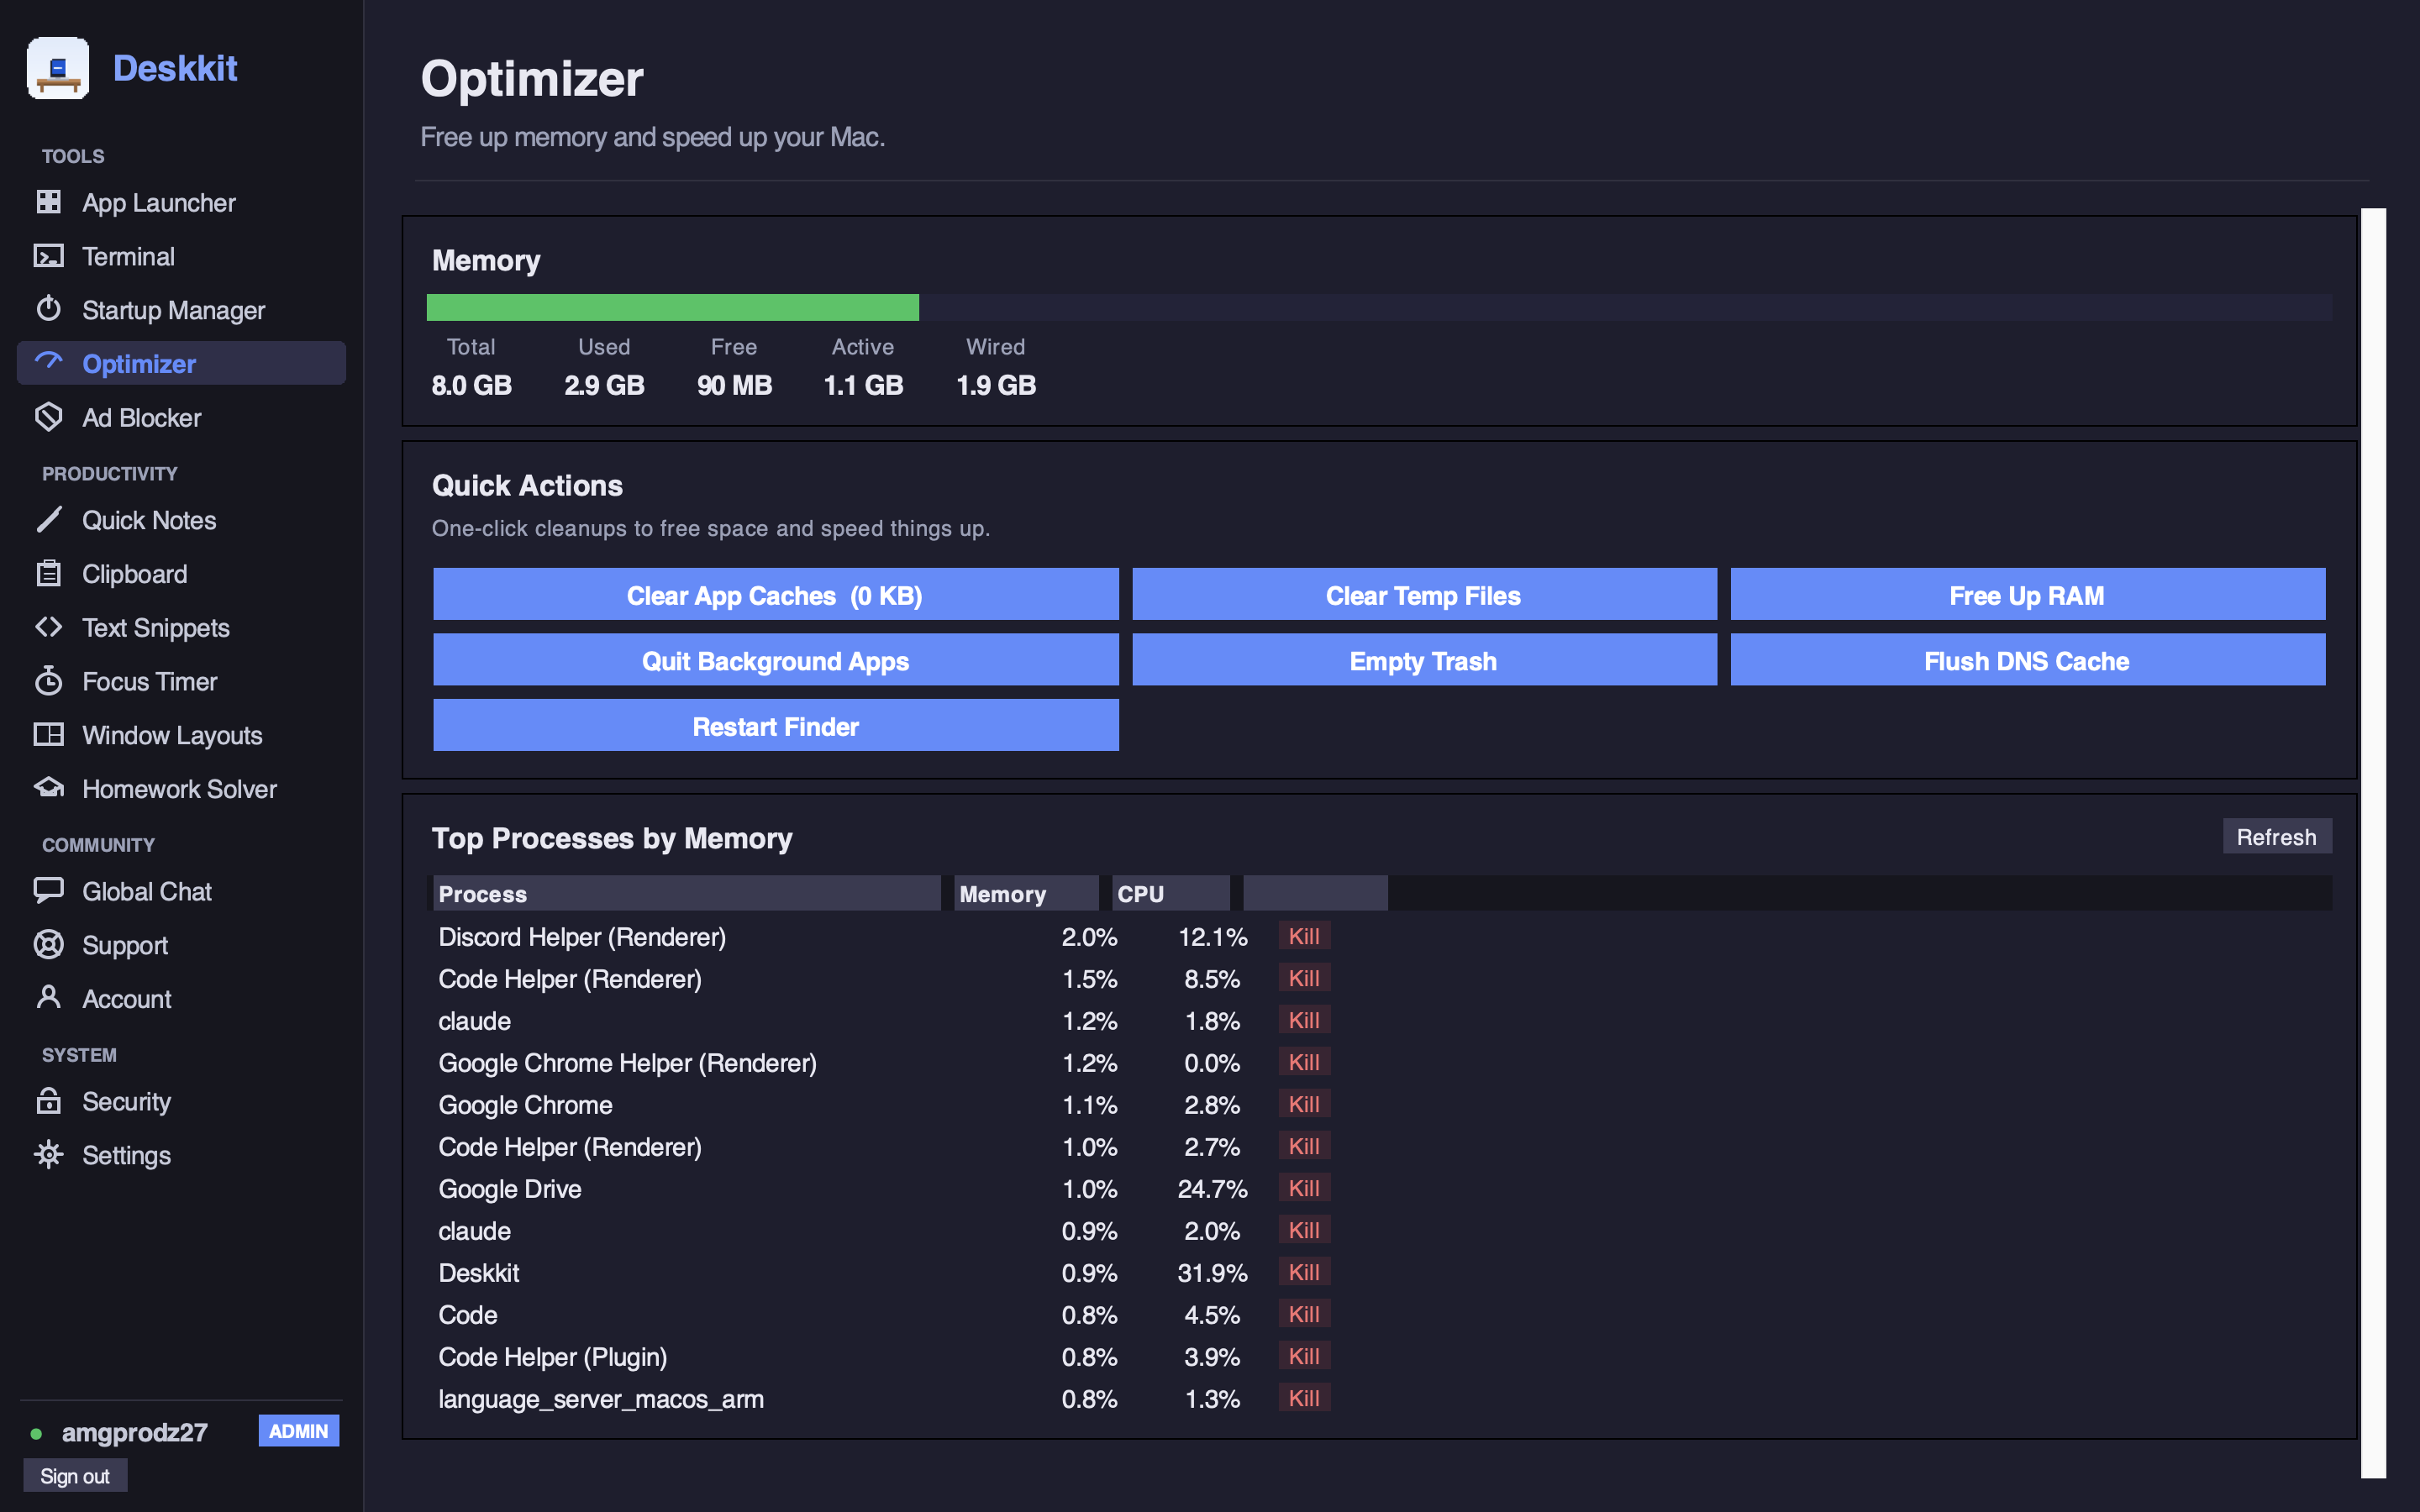
Task: Click the Startup Manager power icon
Action: coord(48,309)
